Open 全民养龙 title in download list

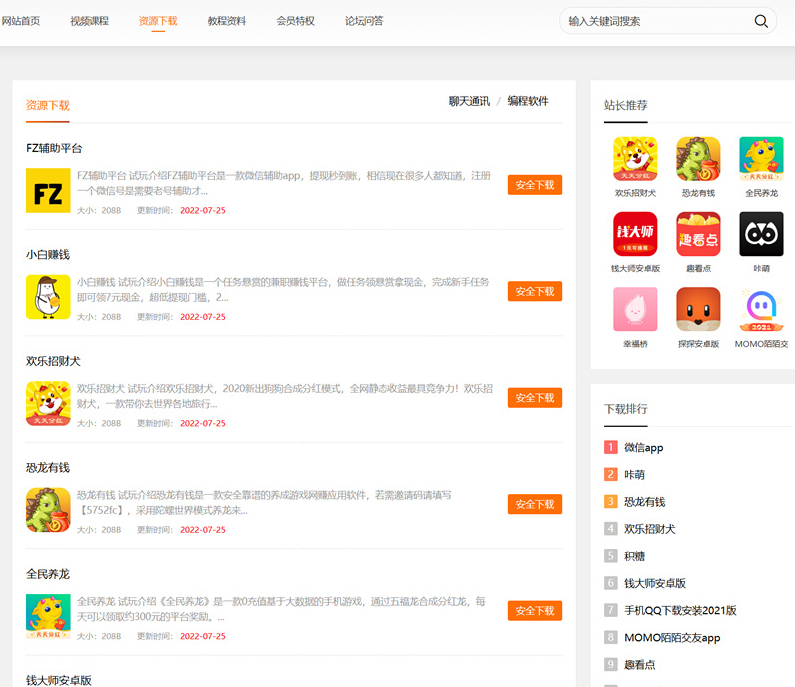tap(48, 574)
